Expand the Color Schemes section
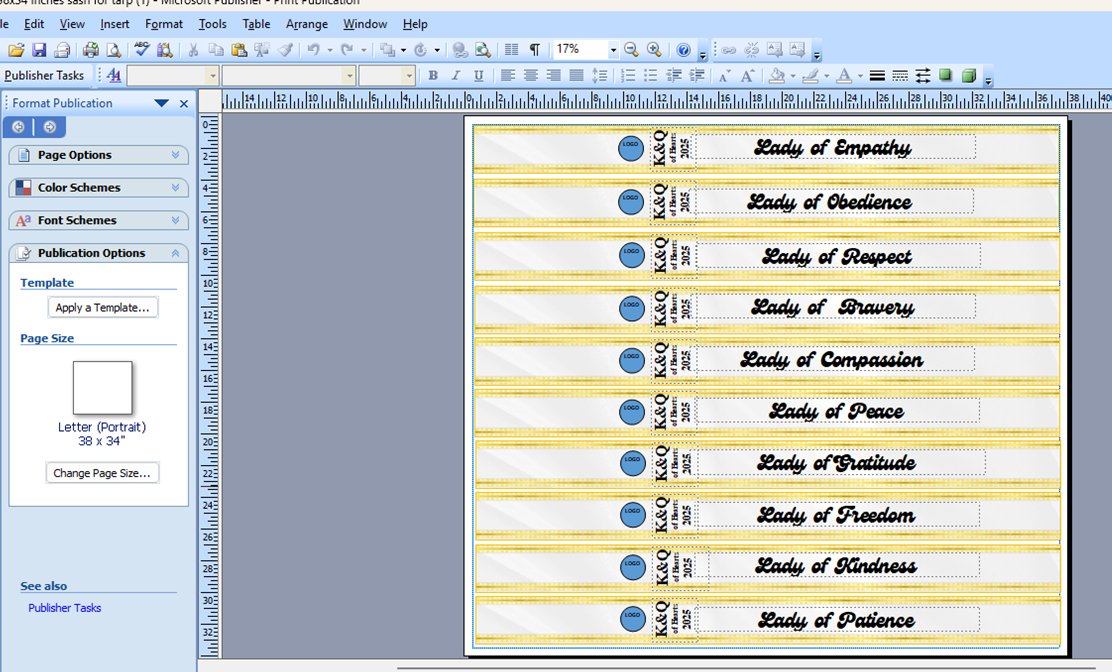 (x=98, y=188)
